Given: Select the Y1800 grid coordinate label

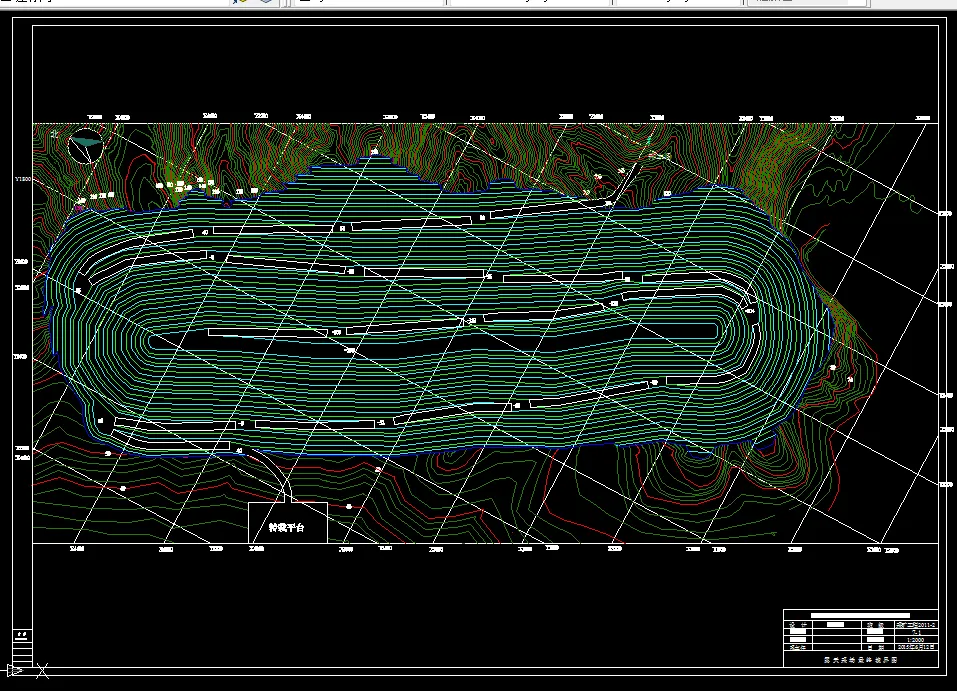Looking at the screenshot, I should [23, 179].
